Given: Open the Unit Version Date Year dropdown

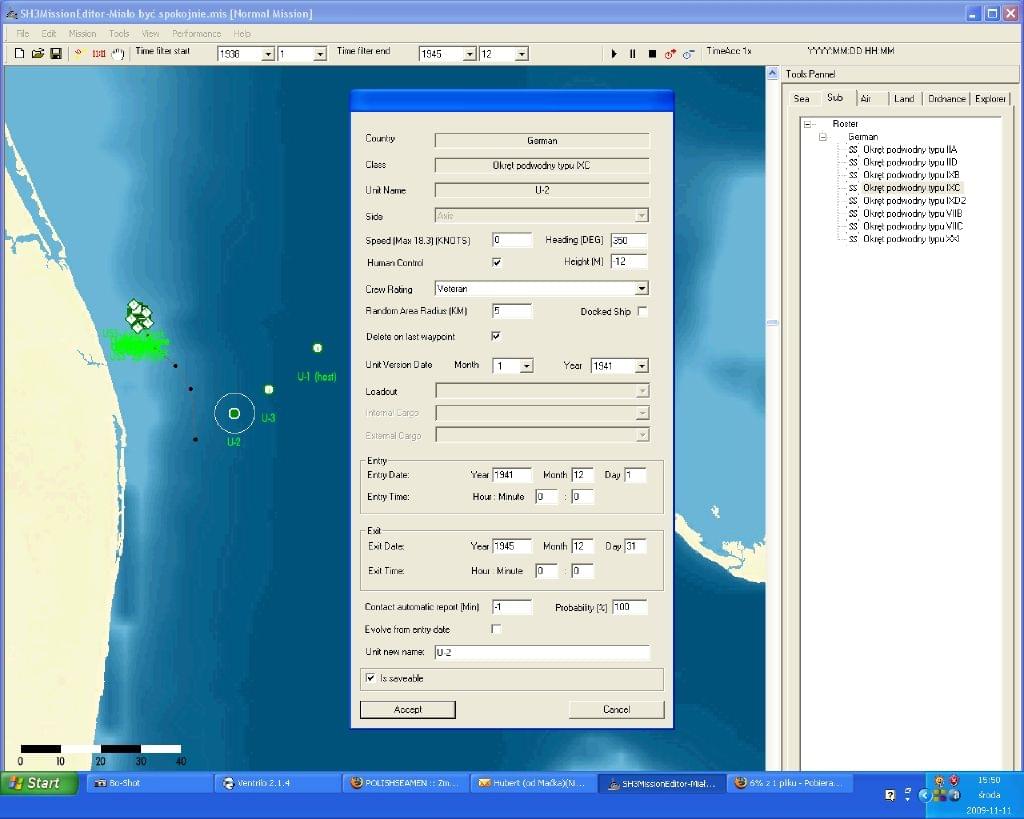Looking at the screenshot, I should click(641, 366).
